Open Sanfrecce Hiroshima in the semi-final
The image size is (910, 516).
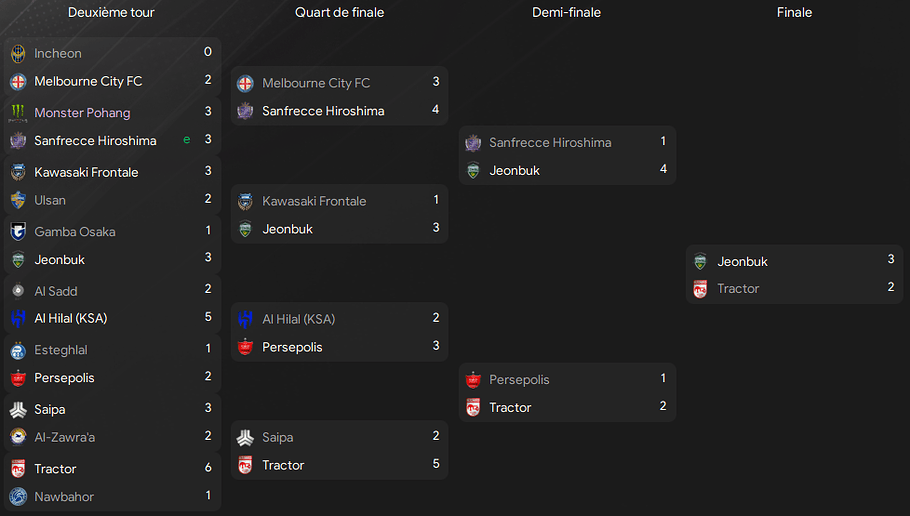(549, 142)
